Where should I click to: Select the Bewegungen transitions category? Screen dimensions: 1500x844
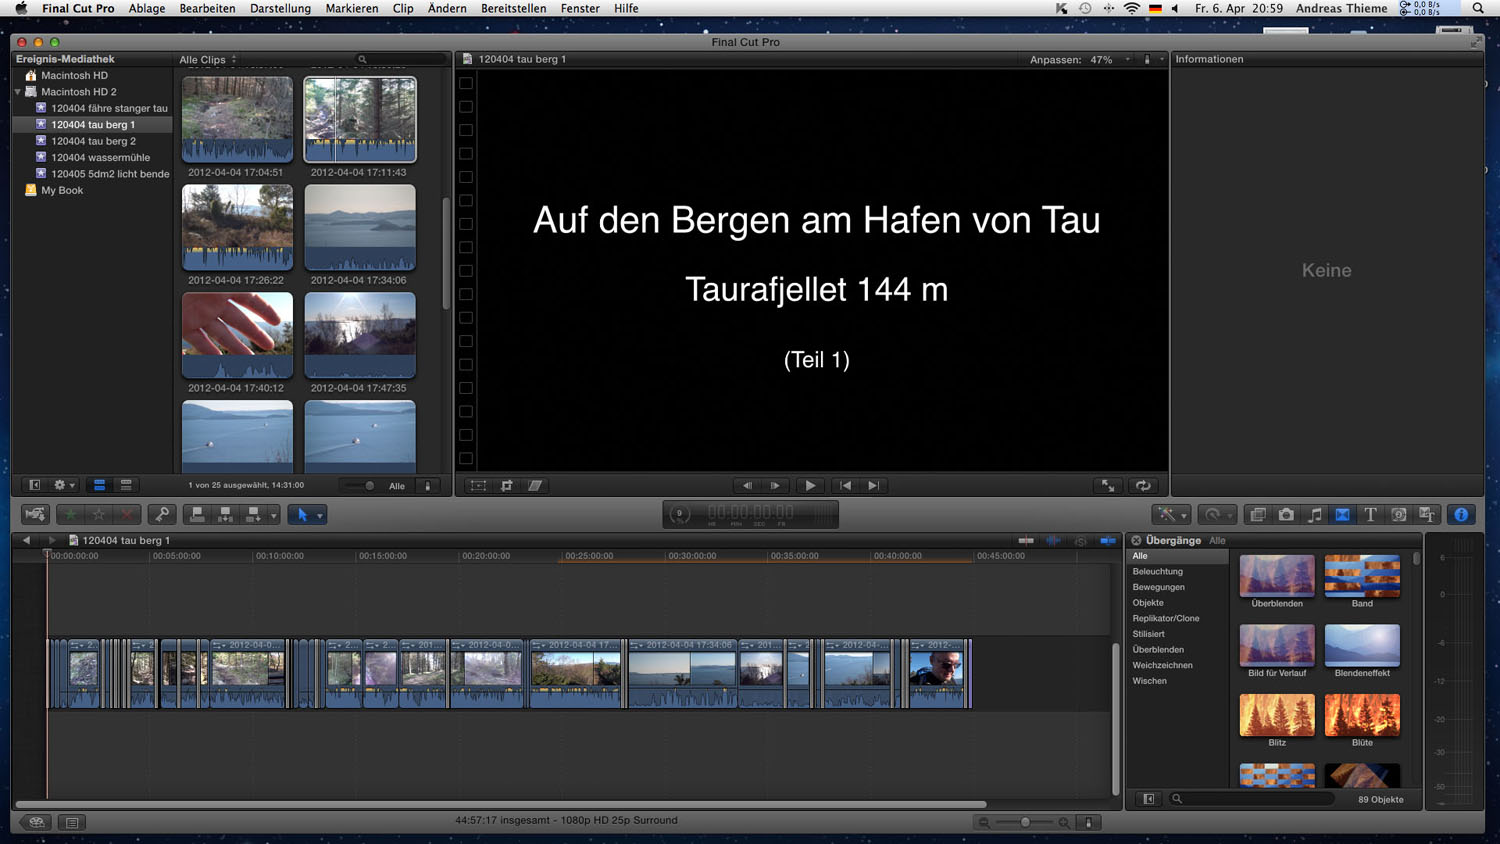pos(1158,587)
